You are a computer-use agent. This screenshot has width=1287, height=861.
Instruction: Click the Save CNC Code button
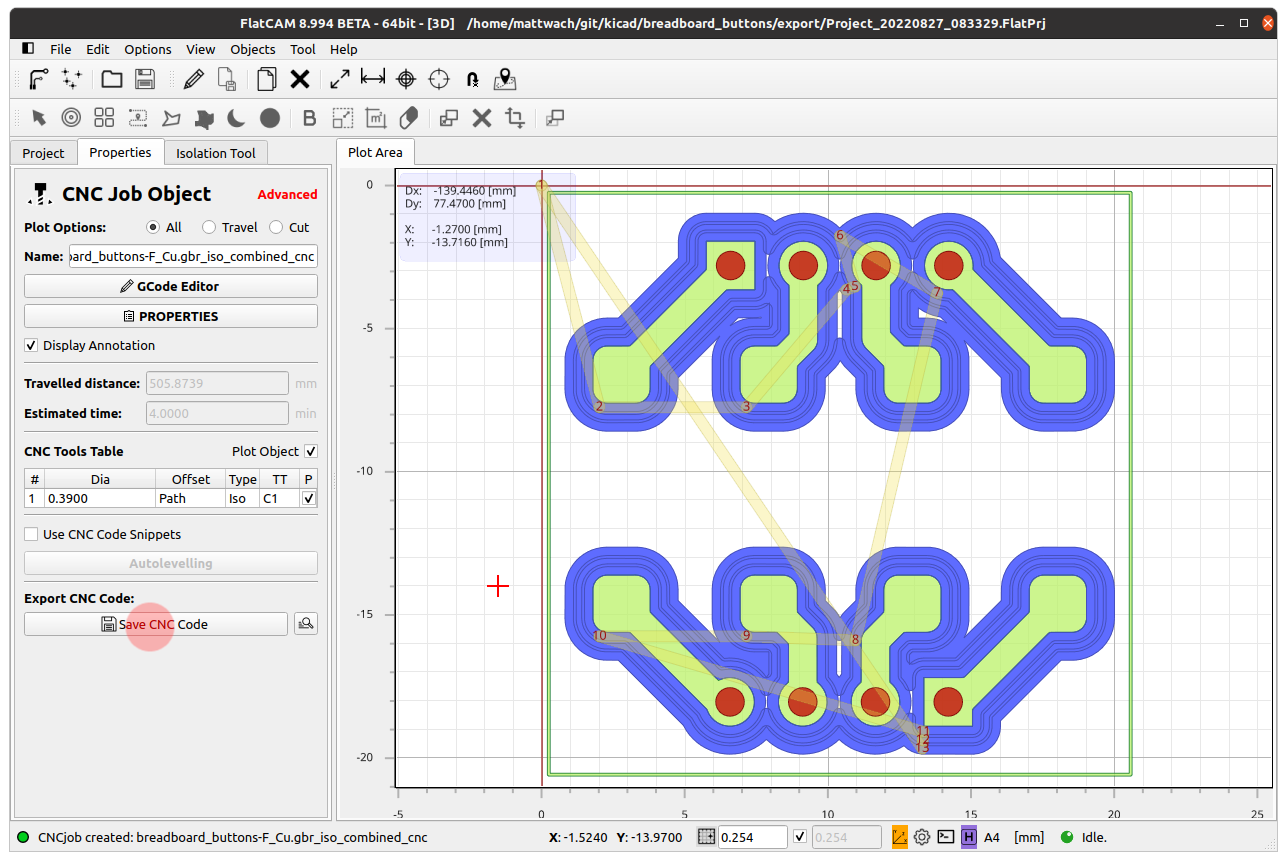click(x=156, y=624)
